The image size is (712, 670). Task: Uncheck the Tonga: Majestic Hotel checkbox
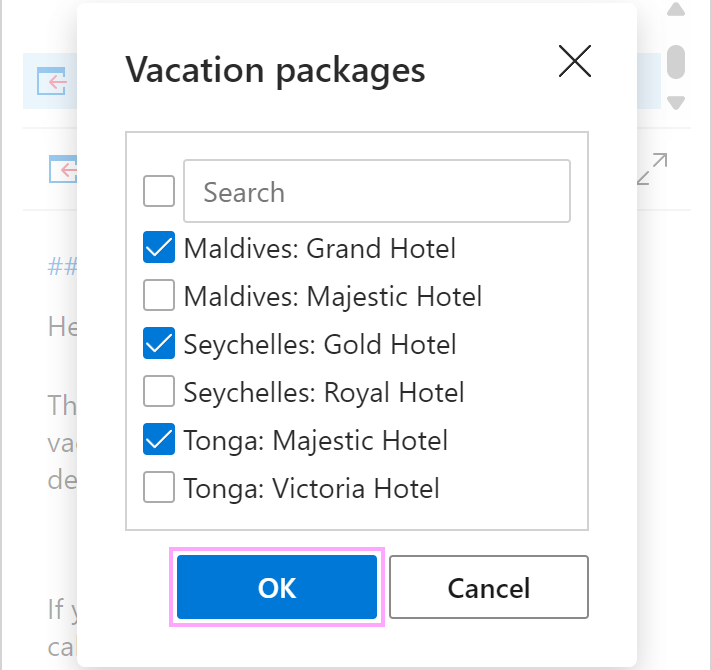[159, 439]
